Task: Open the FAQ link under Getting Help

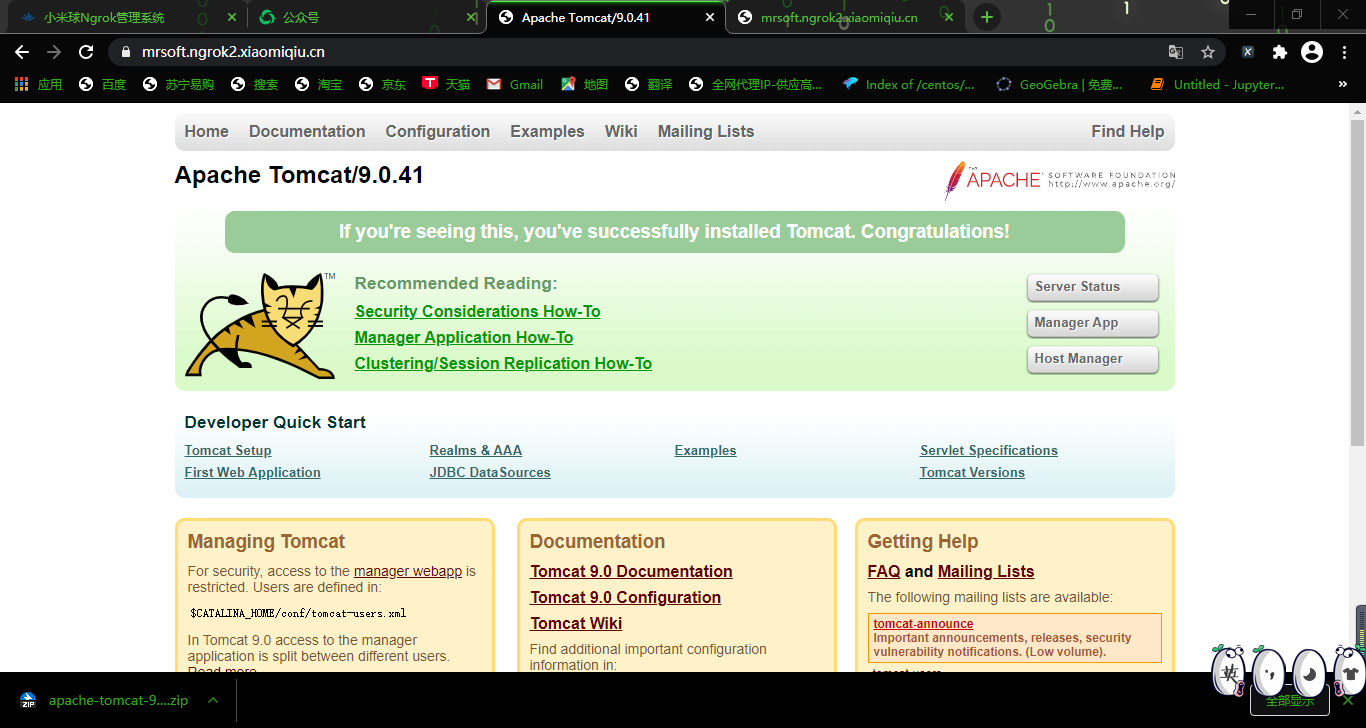Action: 884,571
